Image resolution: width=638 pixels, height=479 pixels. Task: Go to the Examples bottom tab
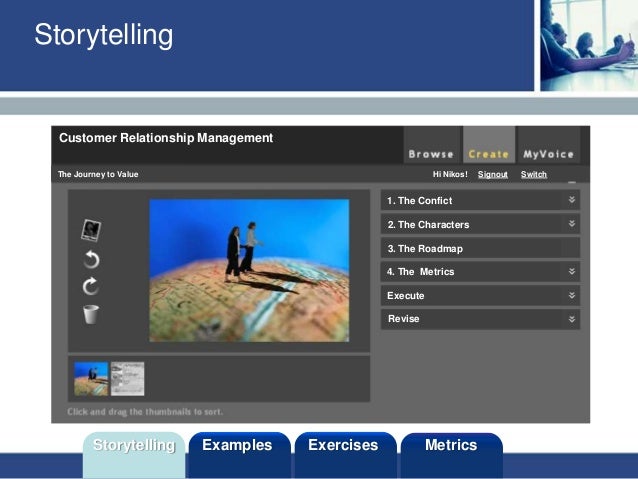point(237,446)
